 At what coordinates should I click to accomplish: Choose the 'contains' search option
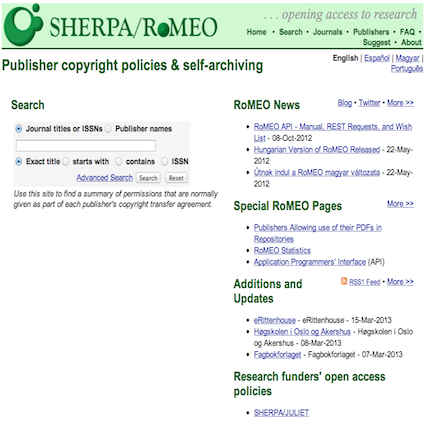(x=118, y=162)
